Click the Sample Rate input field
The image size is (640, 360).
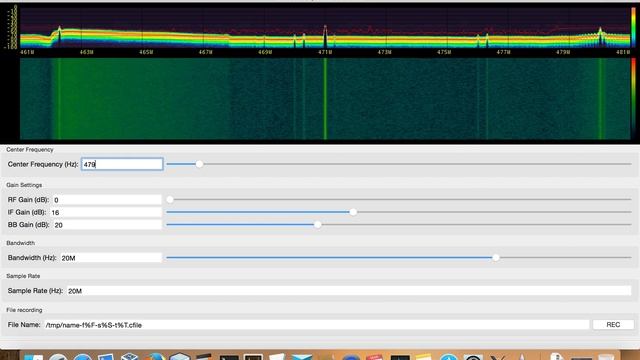click(349, 291)
